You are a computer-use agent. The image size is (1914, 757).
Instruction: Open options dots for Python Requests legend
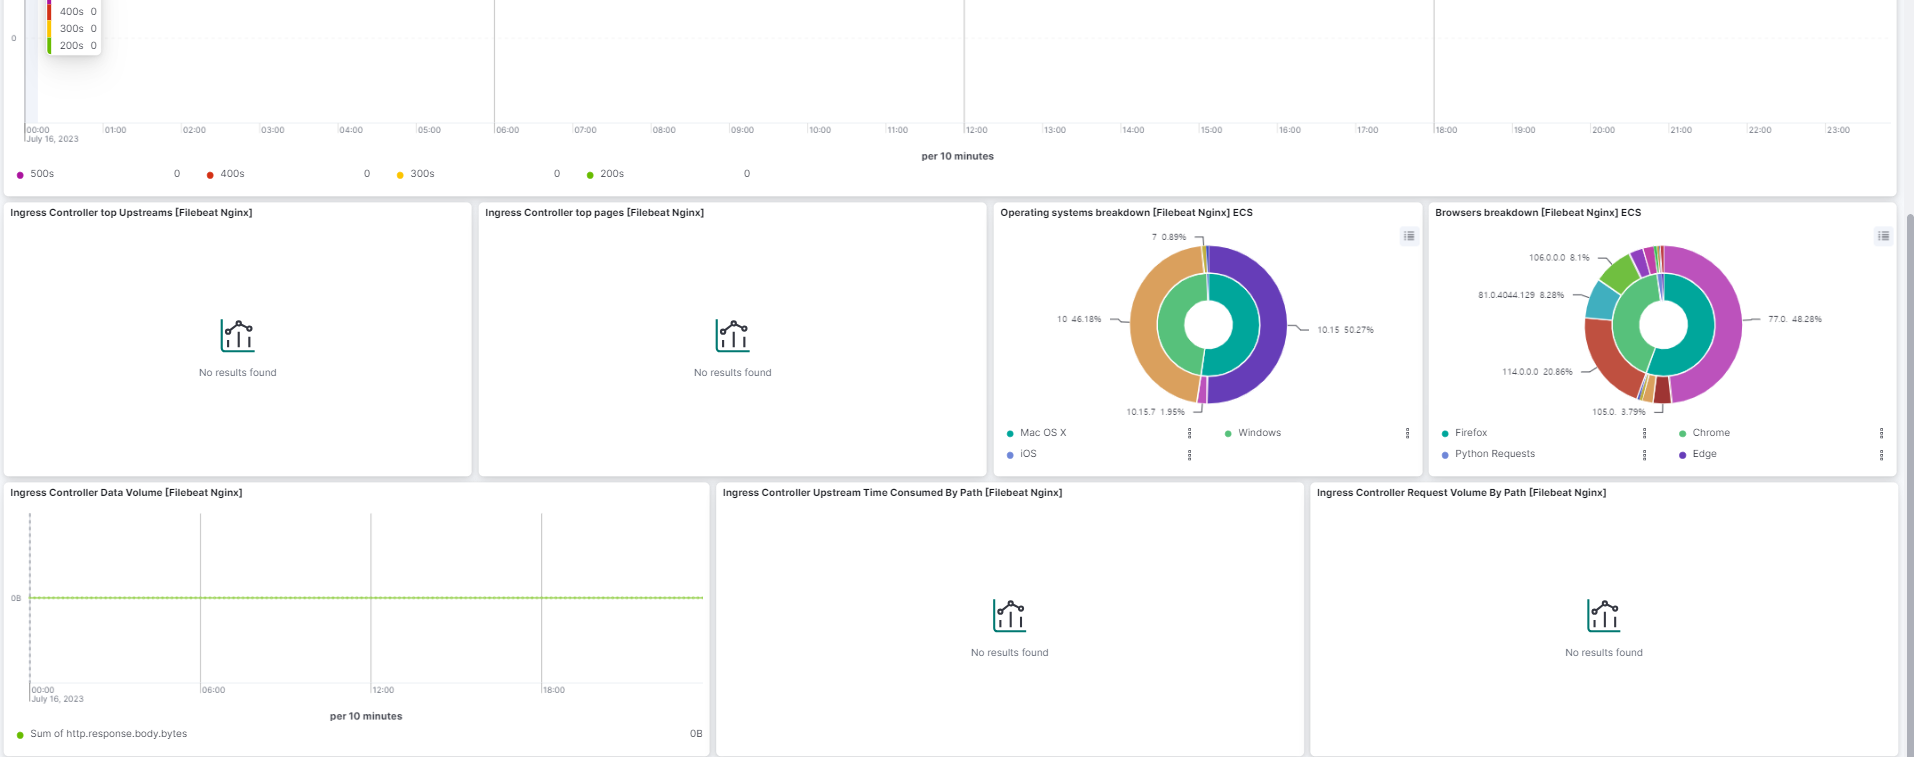point(1644,455)
